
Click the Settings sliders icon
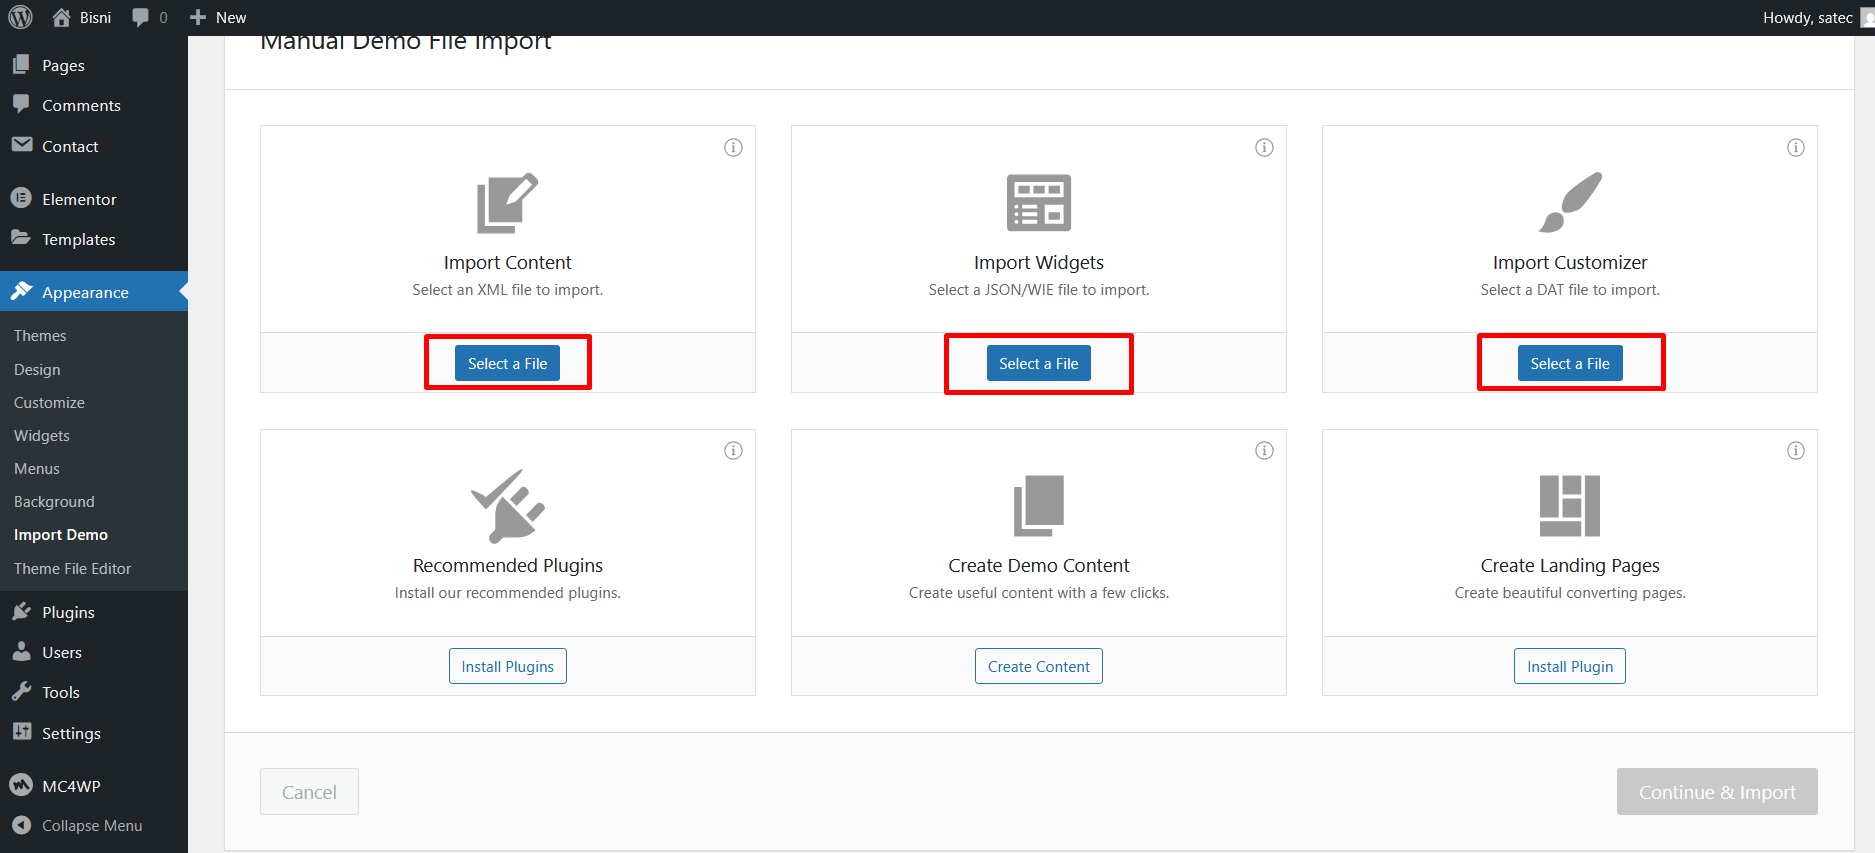pos(21,732)
